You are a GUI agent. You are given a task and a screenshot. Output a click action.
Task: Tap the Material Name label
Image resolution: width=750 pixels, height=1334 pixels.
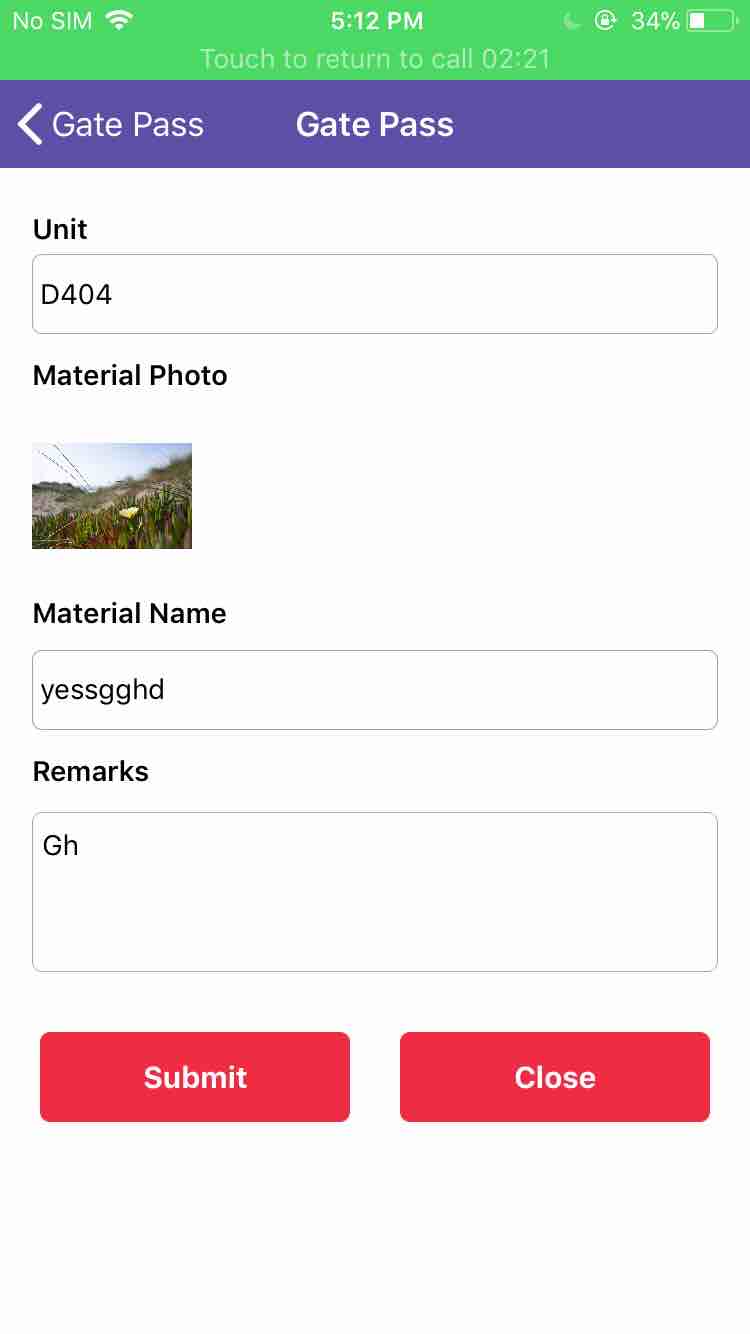pyautogui.click(x=130, y=614)
